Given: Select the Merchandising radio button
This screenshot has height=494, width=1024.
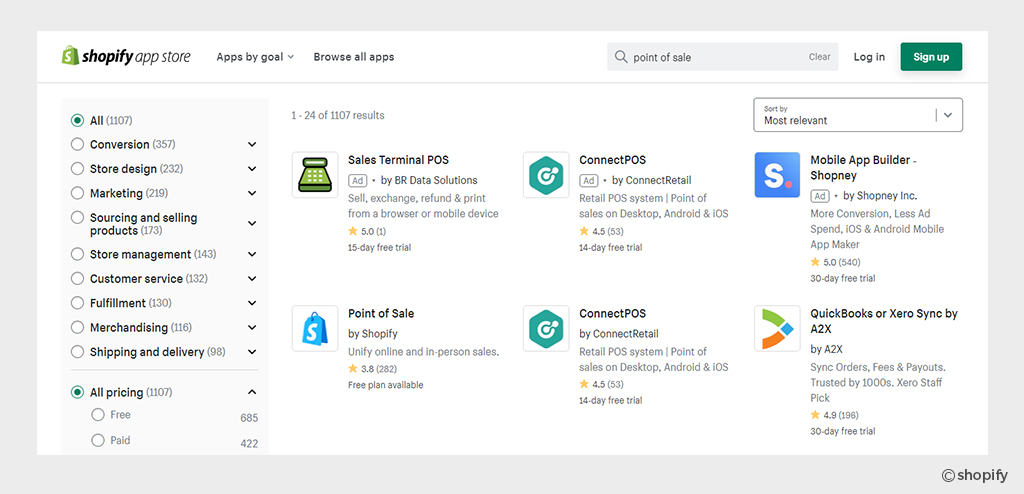Looking at the screenshot, I should (77, 327).
